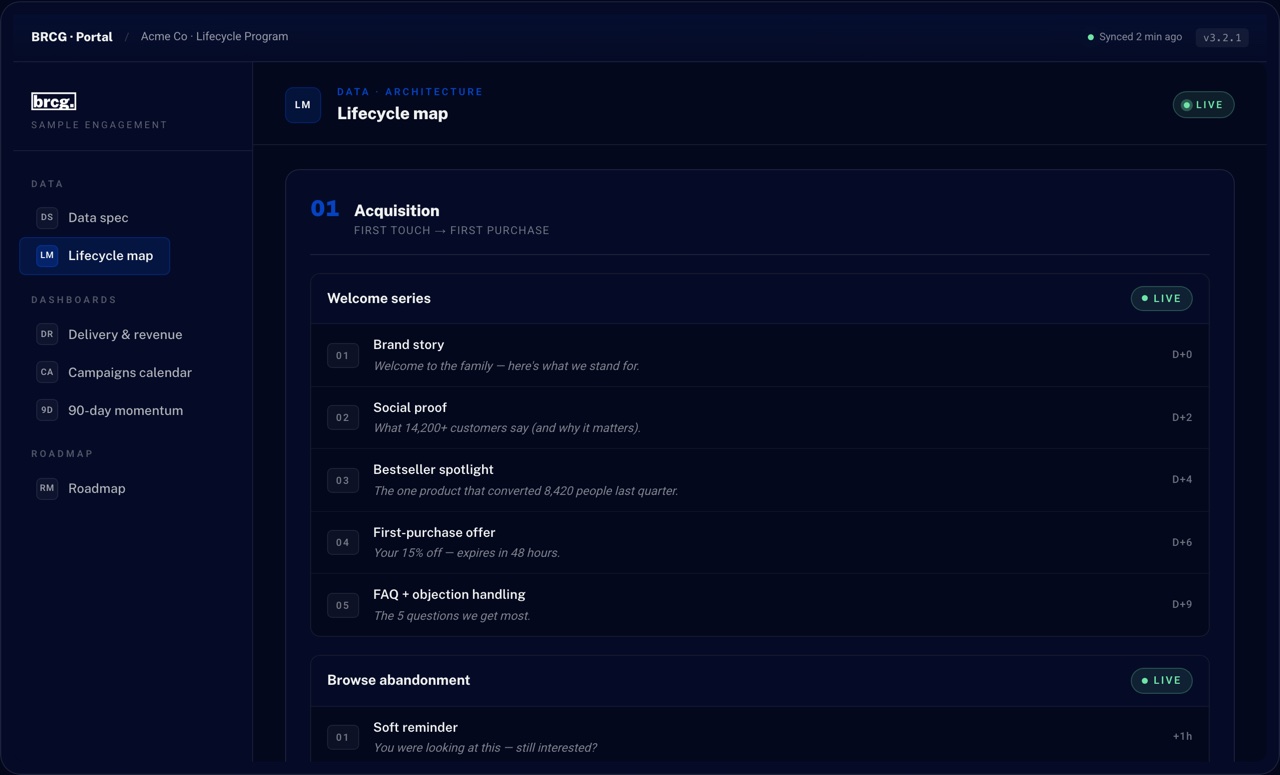Click the green sync status dot in the top bar
This screenshot has height=775, width=1280.
(x=1091, y=37)
